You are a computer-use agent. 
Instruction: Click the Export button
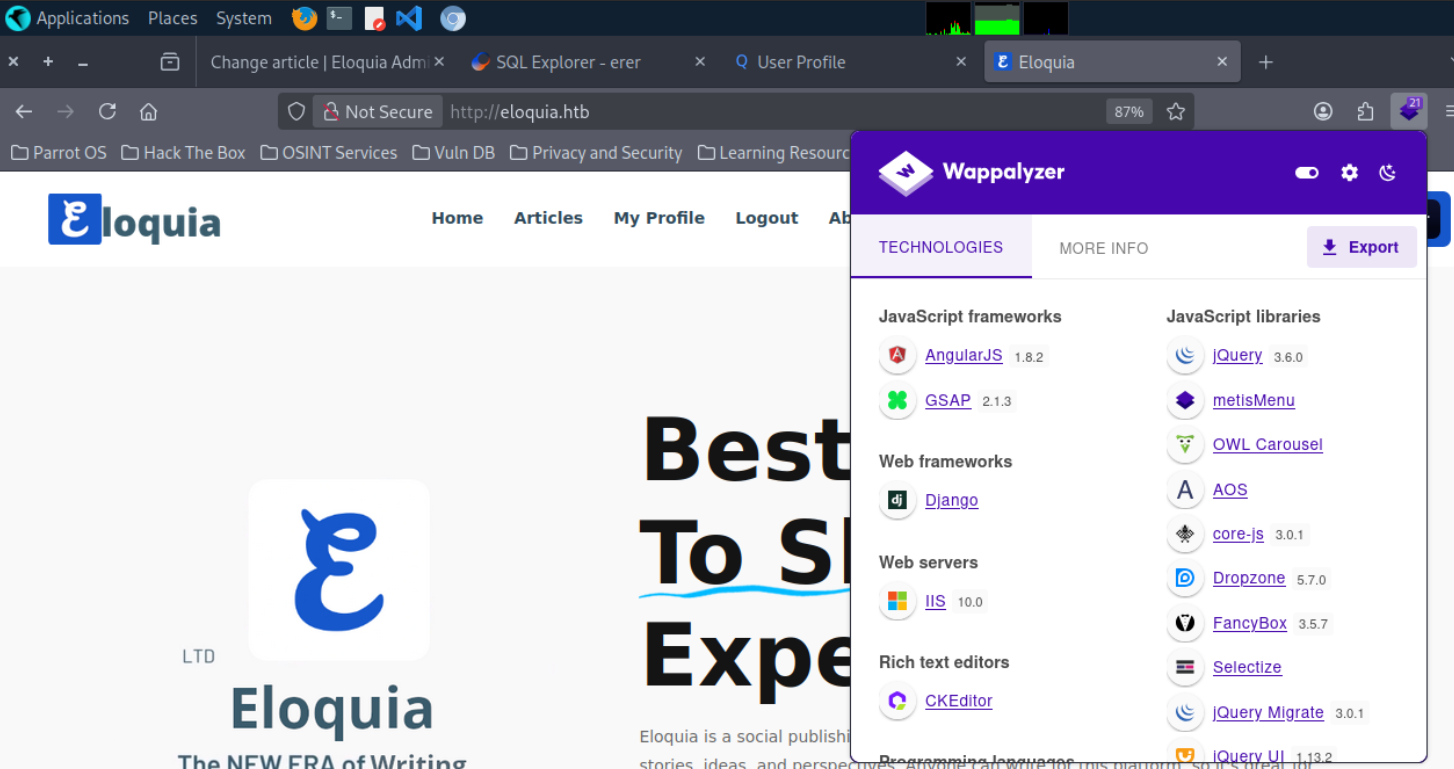1361,247
